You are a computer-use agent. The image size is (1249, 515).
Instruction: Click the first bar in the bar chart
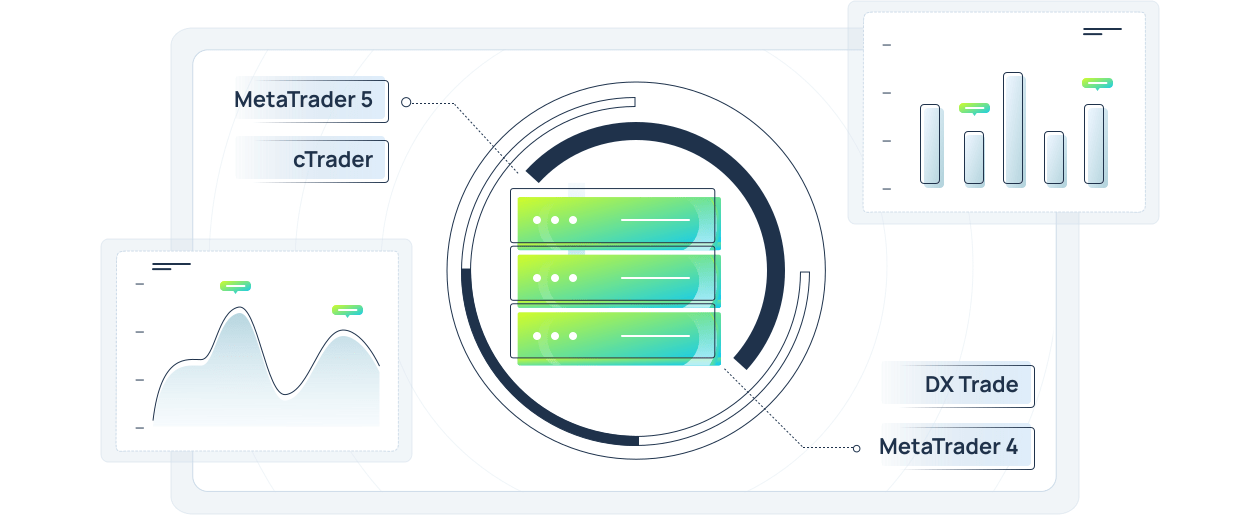[x=930, y=144]
